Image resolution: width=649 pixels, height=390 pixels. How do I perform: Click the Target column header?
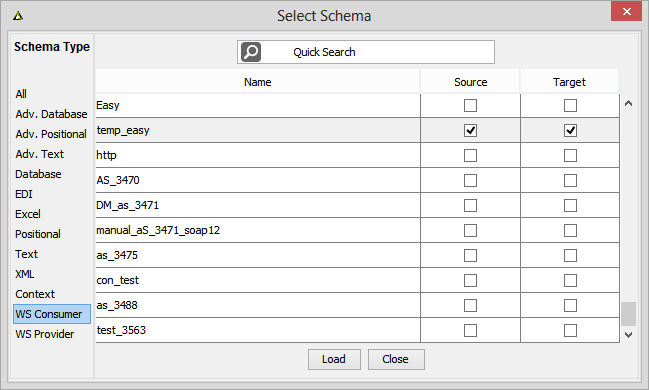click(x=570, y=82)
